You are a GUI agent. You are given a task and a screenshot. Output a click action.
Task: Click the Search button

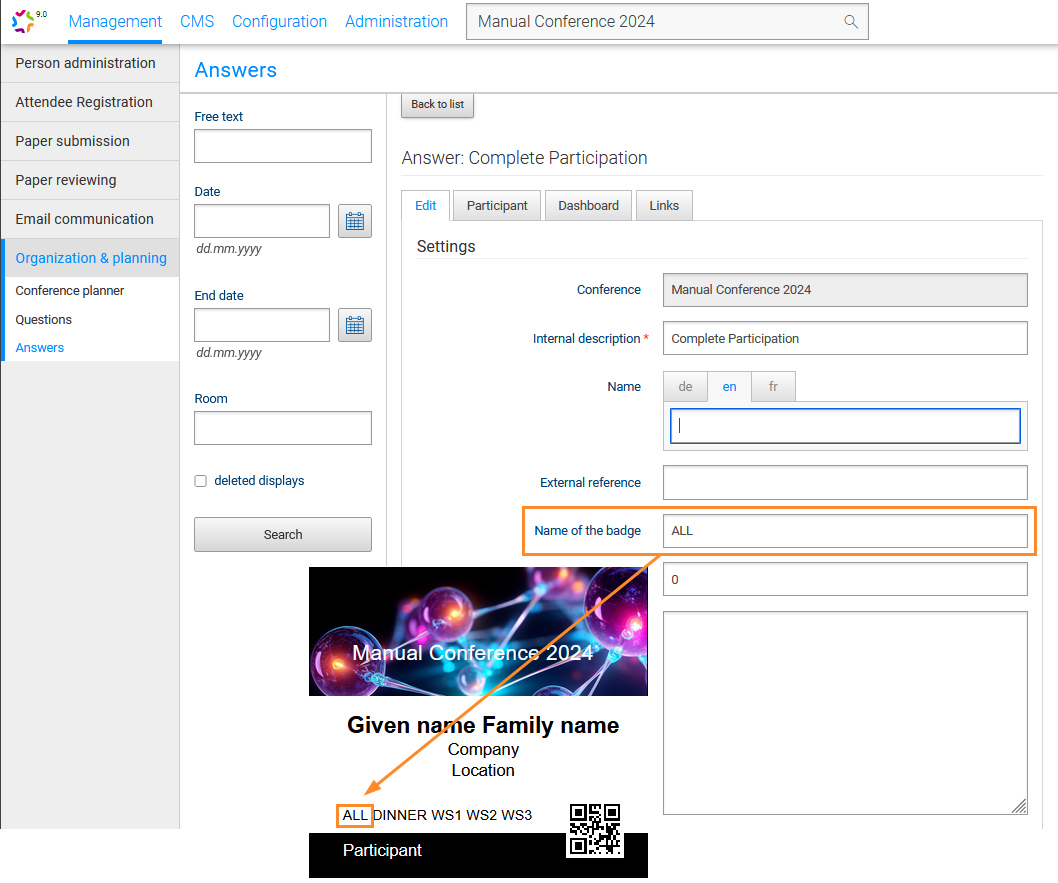coord(282,534)
